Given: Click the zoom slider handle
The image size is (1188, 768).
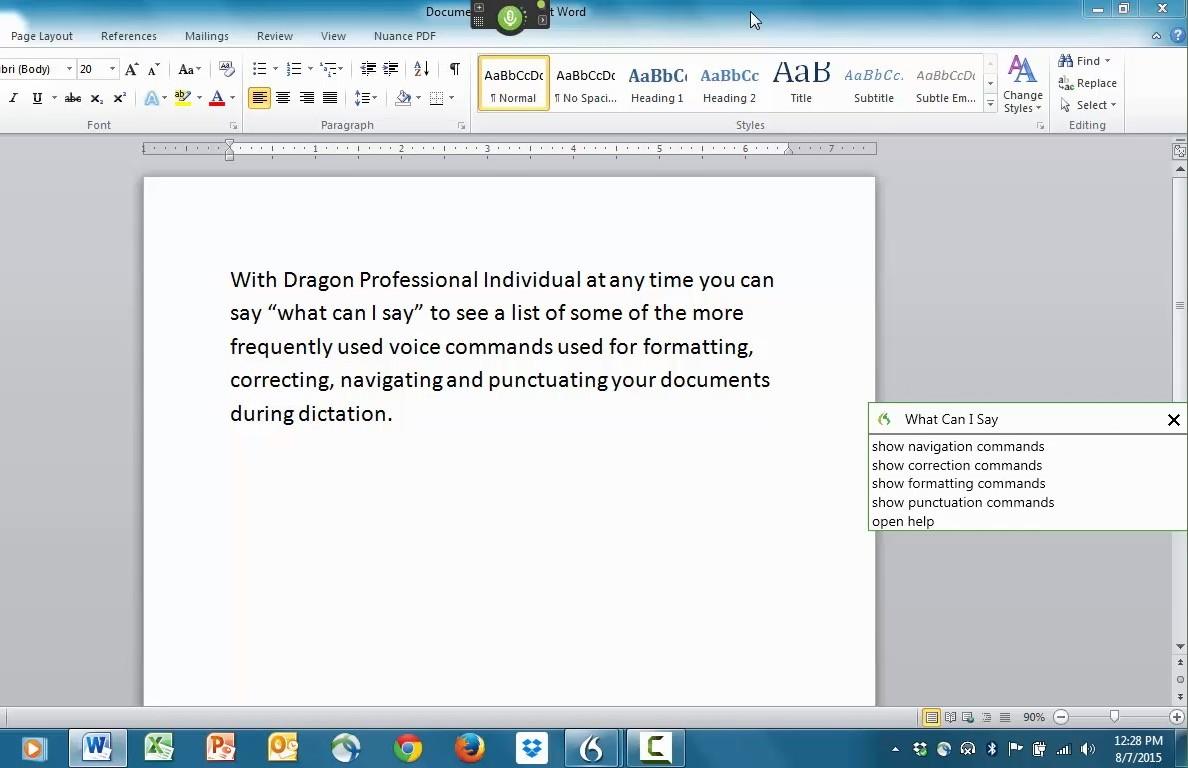Looking at the screenshot, I should coord(1114,717).
